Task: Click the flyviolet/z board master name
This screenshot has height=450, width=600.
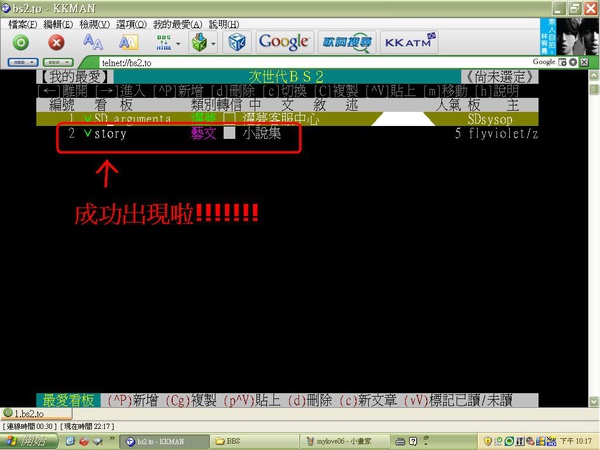Action: pyautogui.click(x=504, y=134)
